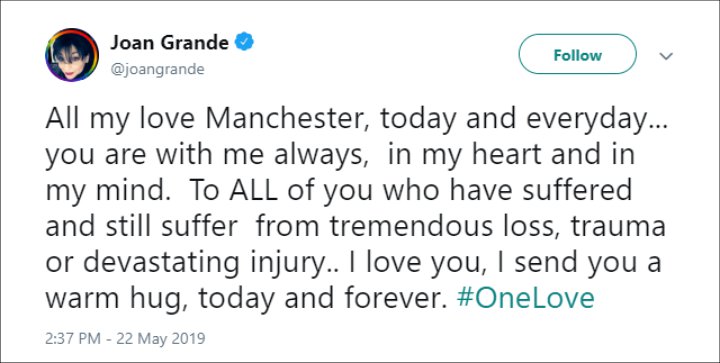Open the Joan Grande display name link
Image resolution: width=720 pixels, height=363 pixels.
point(169,43)
